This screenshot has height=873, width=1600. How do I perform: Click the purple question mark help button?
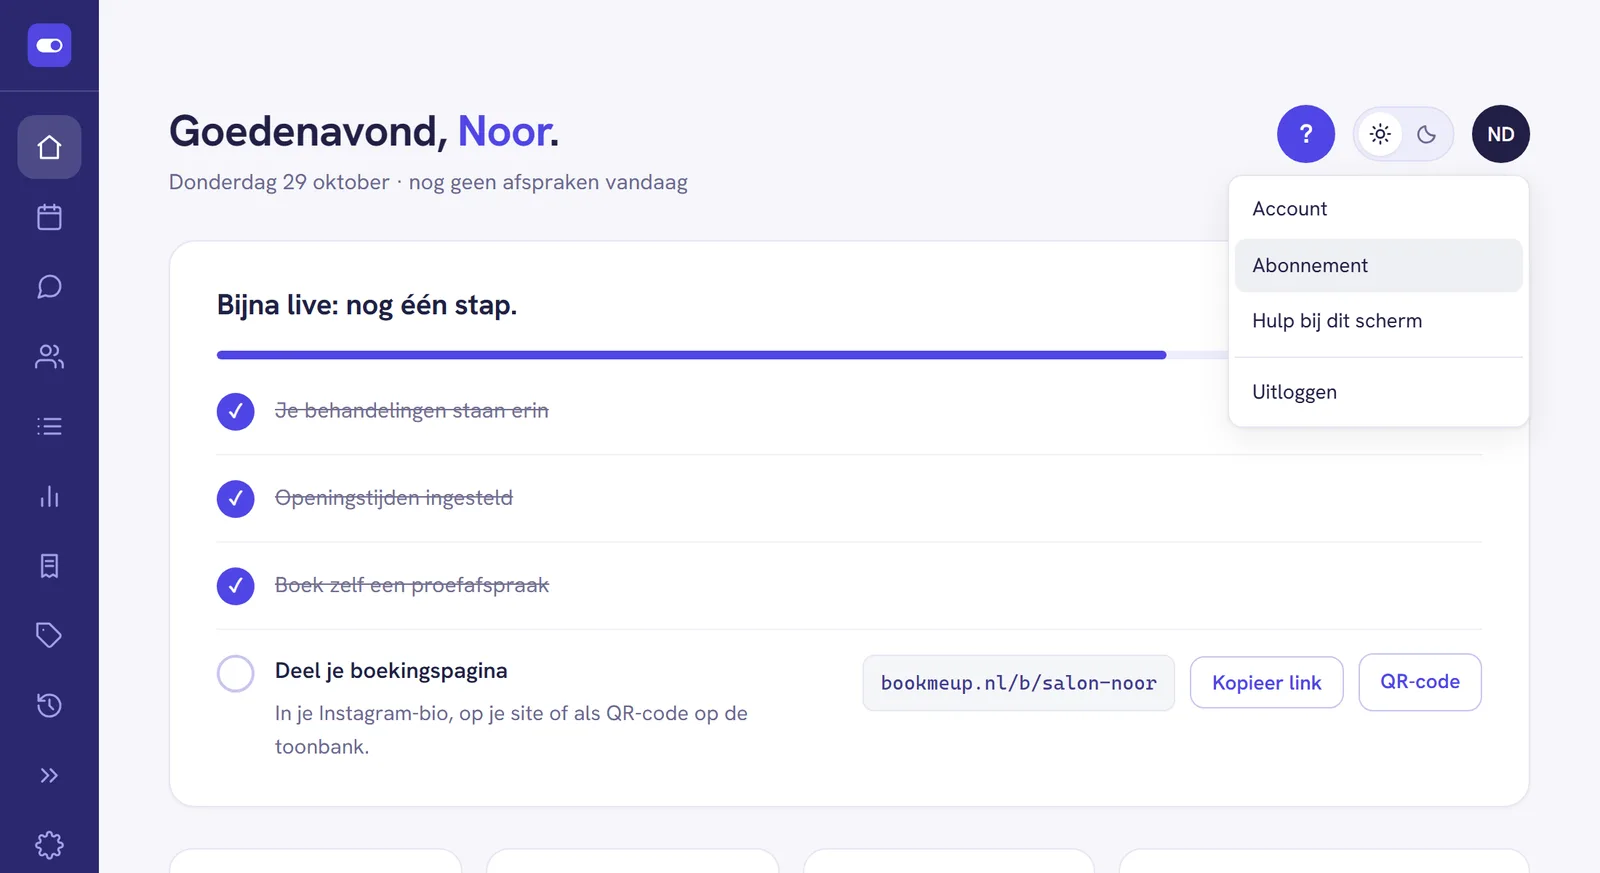click(1306, 134)
